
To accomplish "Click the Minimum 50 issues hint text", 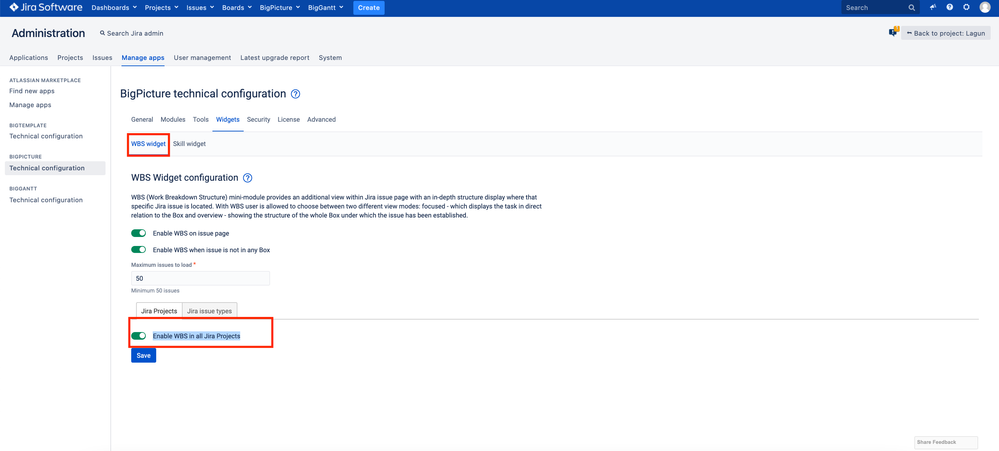I will coord(155,290).
